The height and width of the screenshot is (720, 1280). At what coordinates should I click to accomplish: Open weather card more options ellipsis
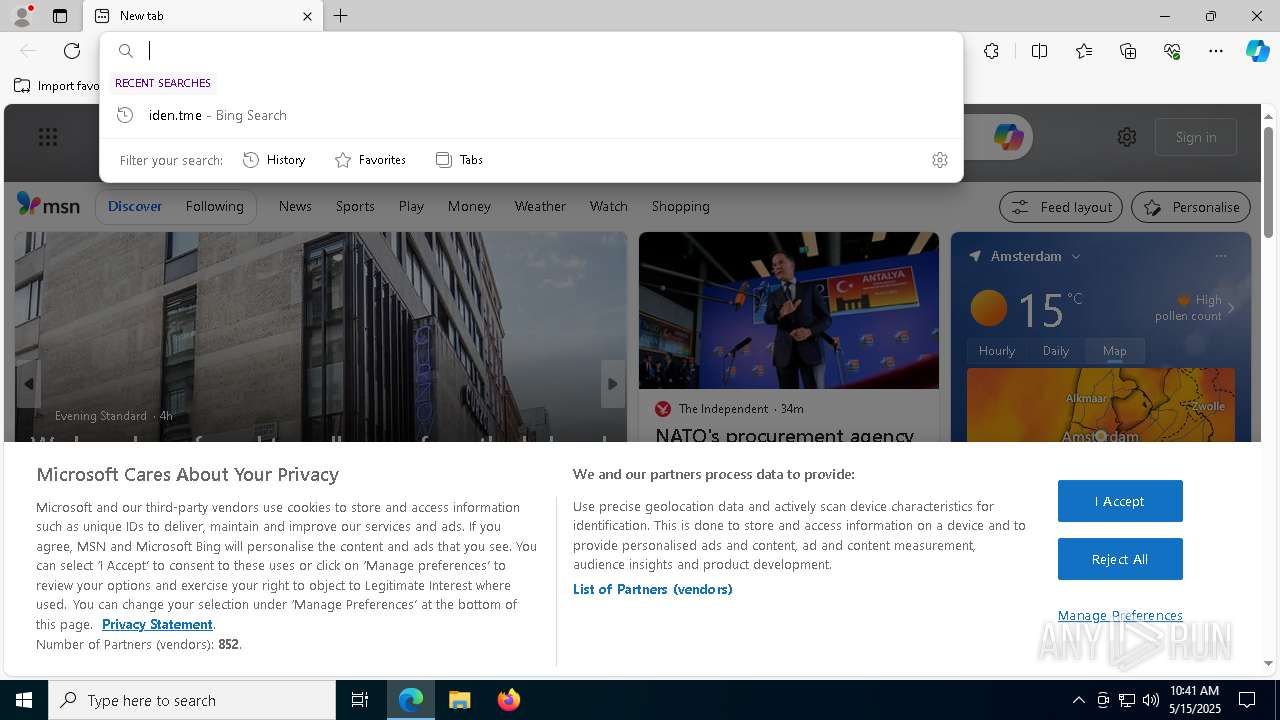click(x=1220, y=256)
